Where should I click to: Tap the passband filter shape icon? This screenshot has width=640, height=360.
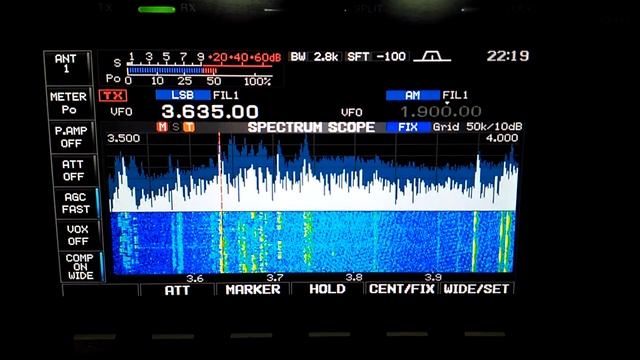432,56
